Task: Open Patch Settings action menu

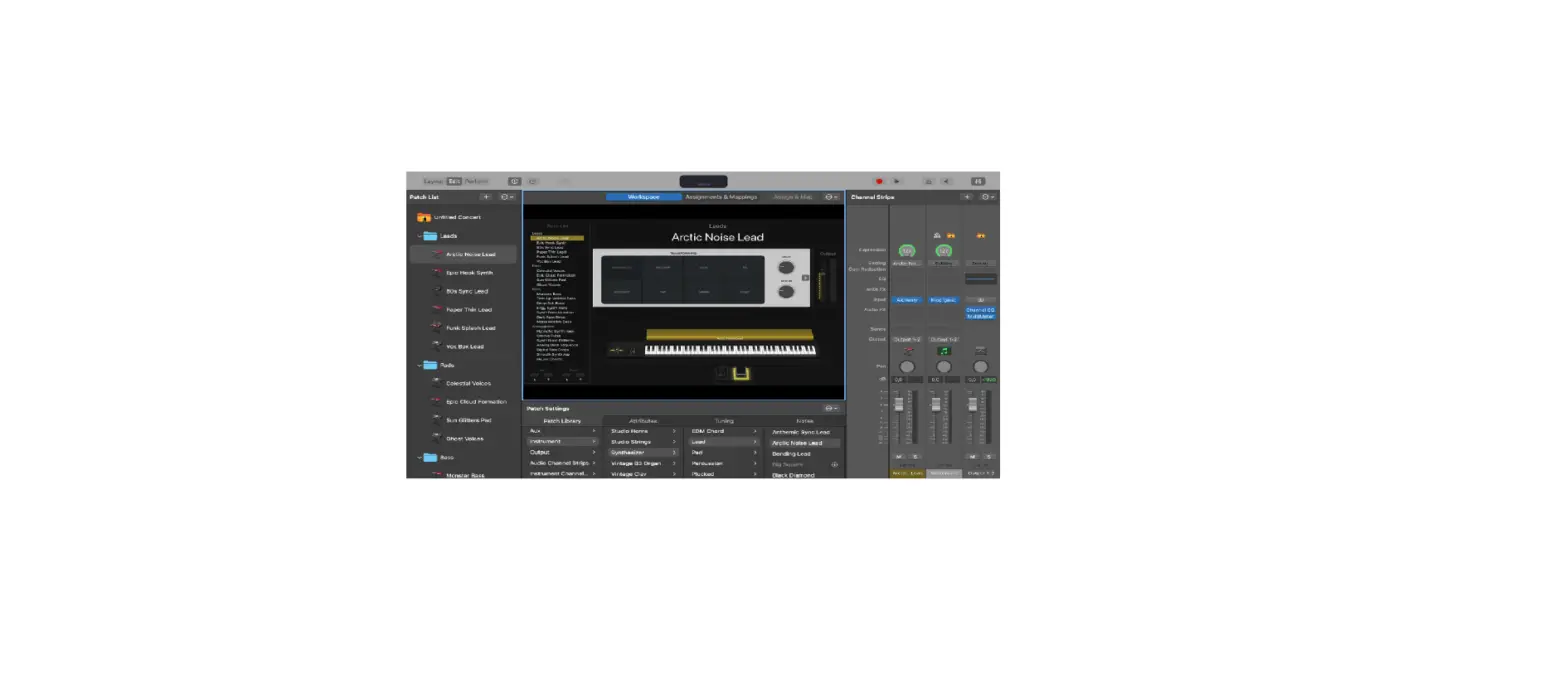Action: click(x=831, y=408)
